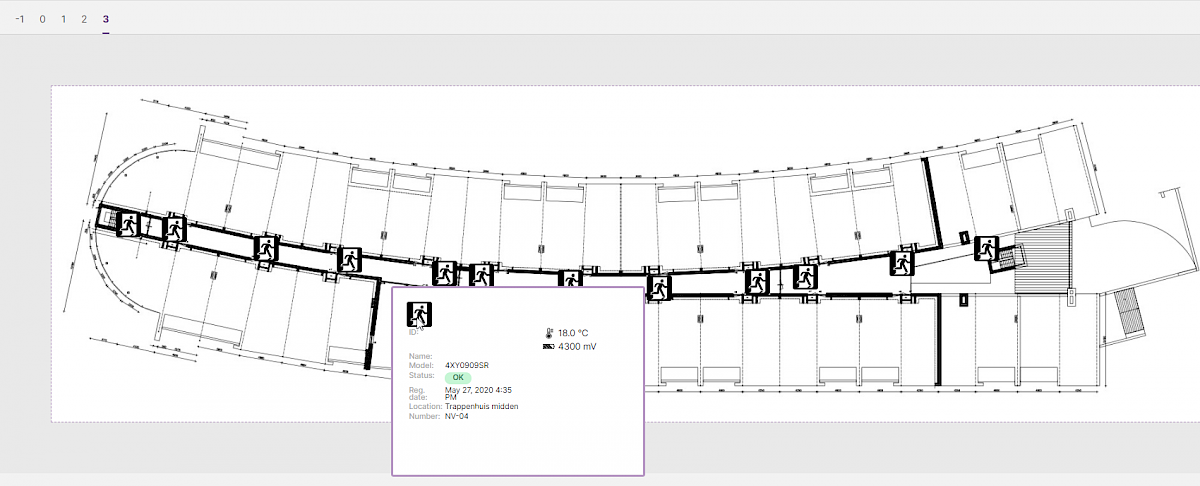
Task: Open floor tab 1
Action: [x=63, y=19]
